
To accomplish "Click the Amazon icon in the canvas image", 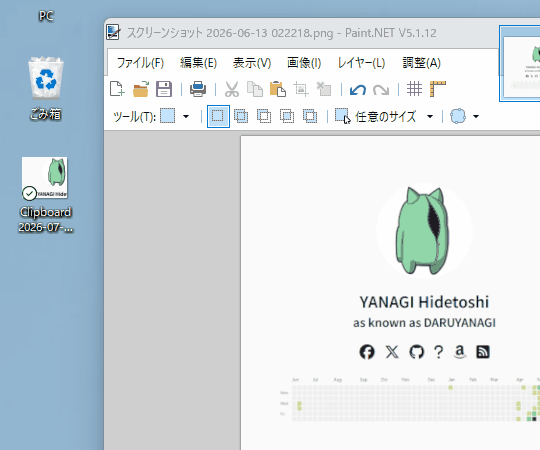I will point(459,352).
